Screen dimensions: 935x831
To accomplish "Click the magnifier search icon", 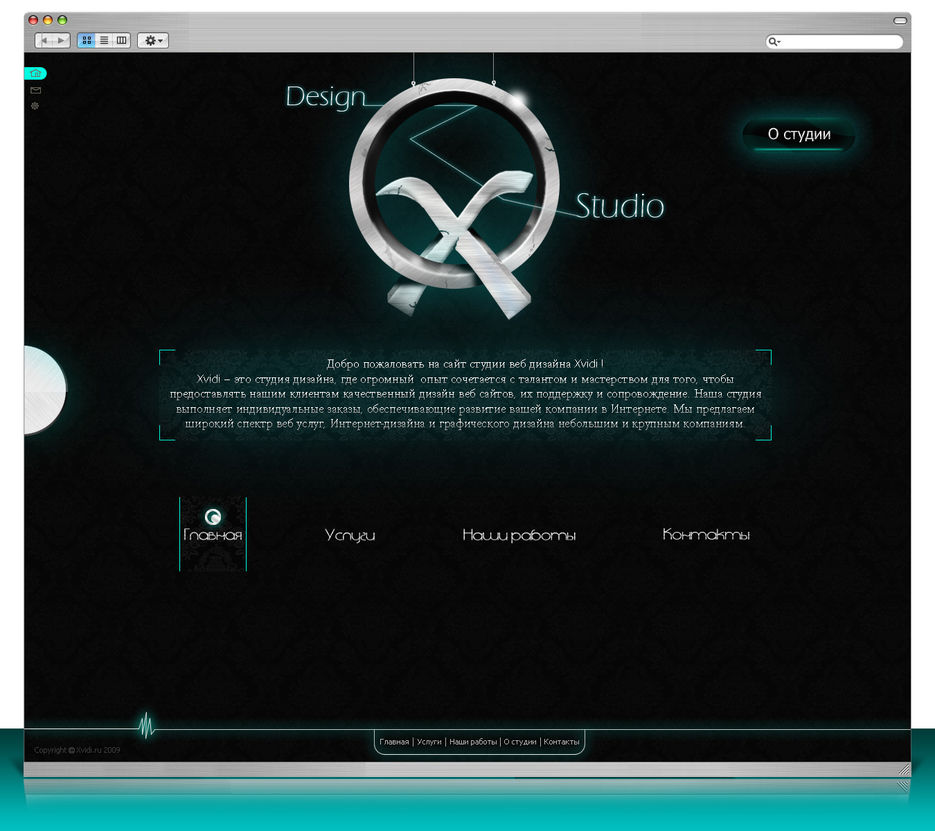I will tap(773, 41).
